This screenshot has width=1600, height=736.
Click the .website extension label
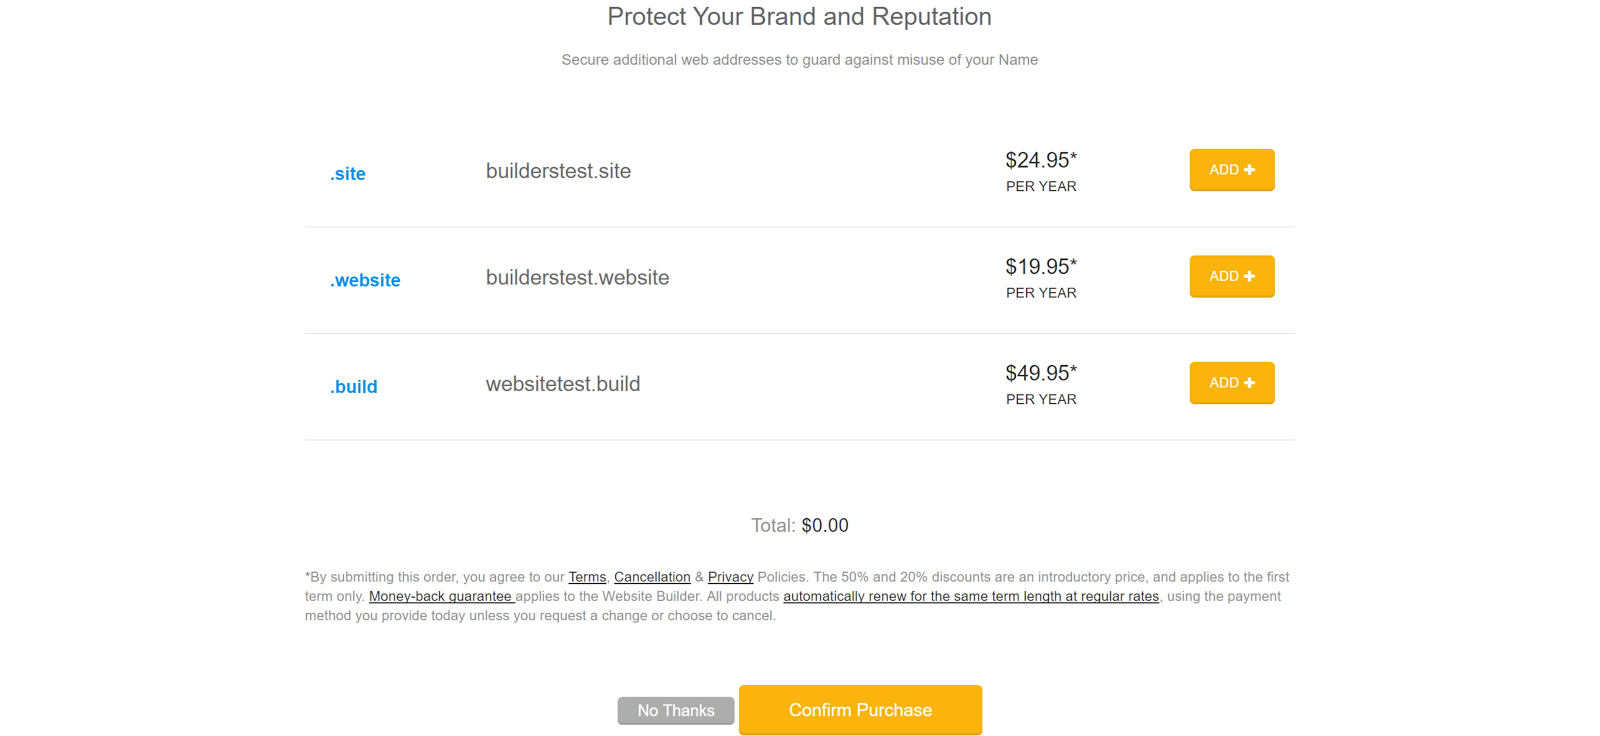[x=365, y=281]
